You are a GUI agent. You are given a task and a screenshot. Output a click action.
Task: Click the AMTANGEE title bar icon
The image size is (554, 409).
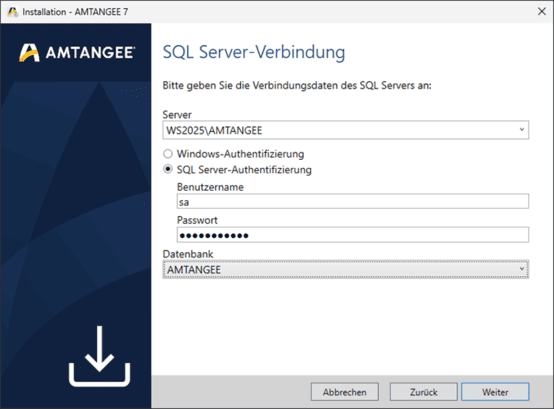point(13,12)
